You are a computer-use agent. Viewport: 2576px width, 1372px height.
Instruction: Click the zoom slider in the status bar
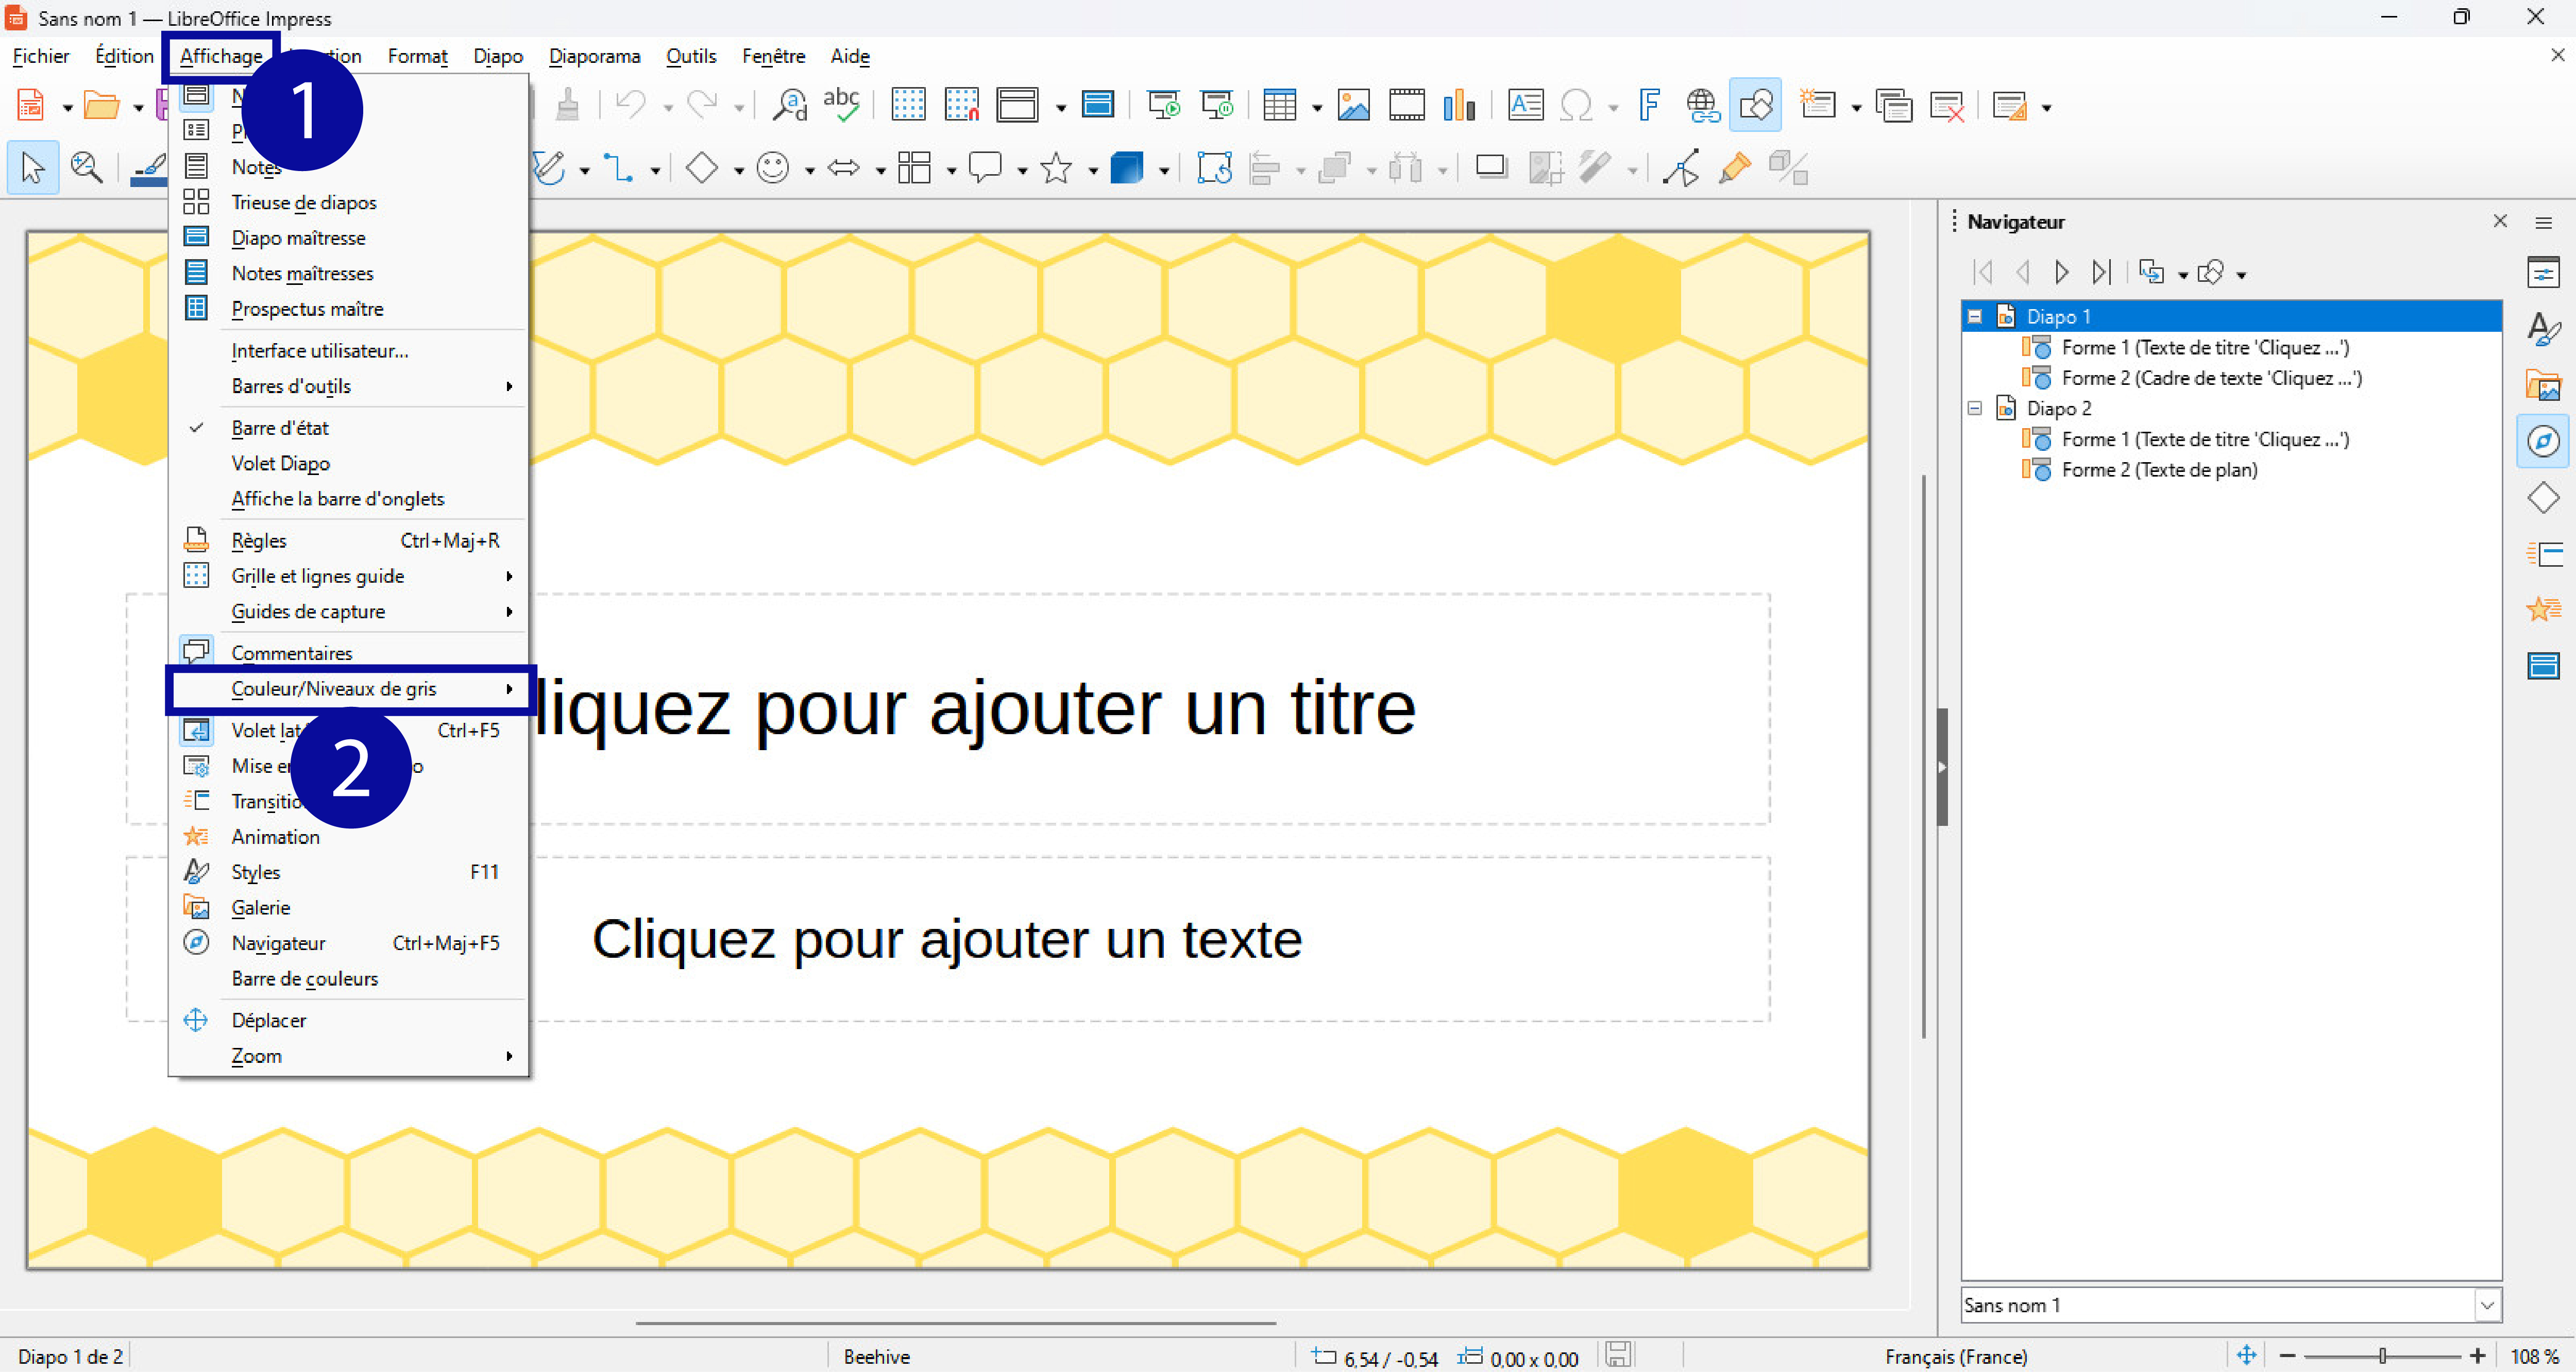tap(2382, 1356)
